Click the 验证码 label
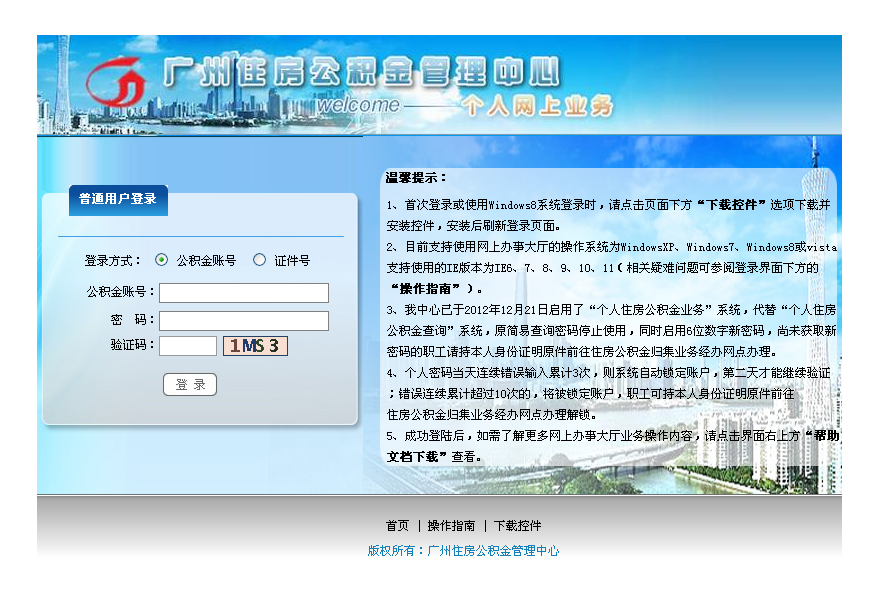This screenshot has height=616, width=881. (133, 345)
